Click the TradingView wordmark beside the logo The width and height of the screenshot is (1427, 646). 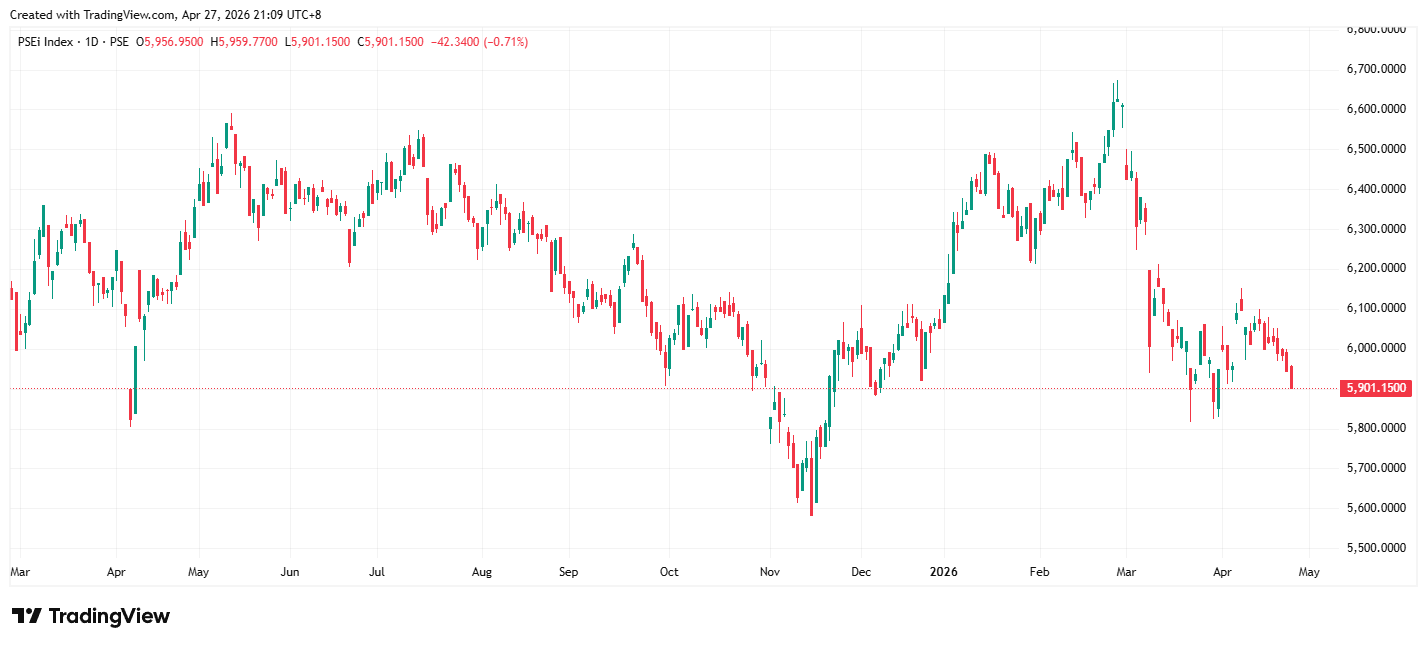(x=109, y=616)
